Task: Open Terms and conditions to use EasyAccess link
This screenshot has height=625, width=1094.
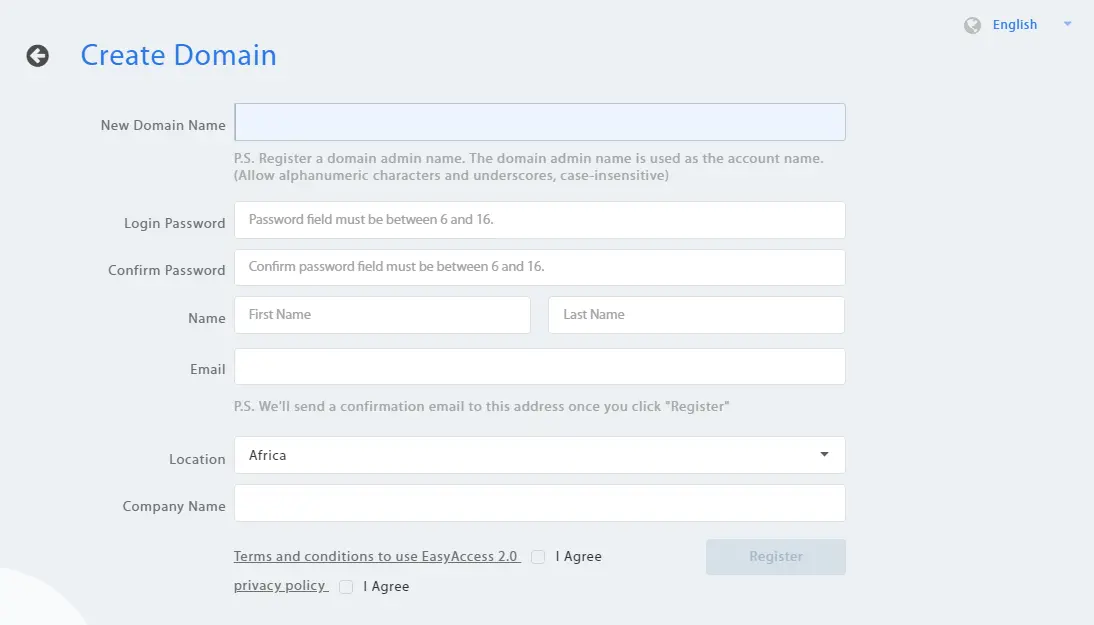Action: pyautogui.click(x=377, y=557)
